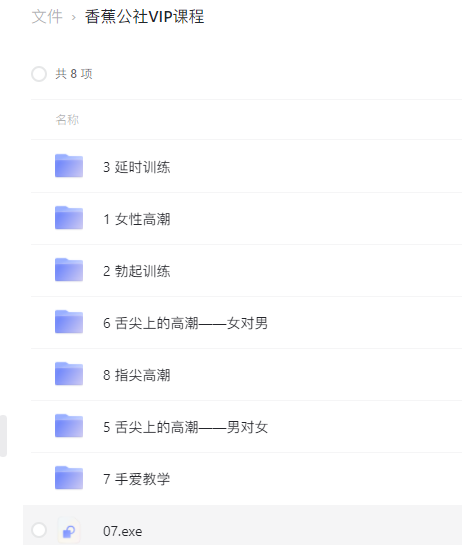
Task: Toggle the select-all circle beside 共 8 项
Action: tap(39, 74)
